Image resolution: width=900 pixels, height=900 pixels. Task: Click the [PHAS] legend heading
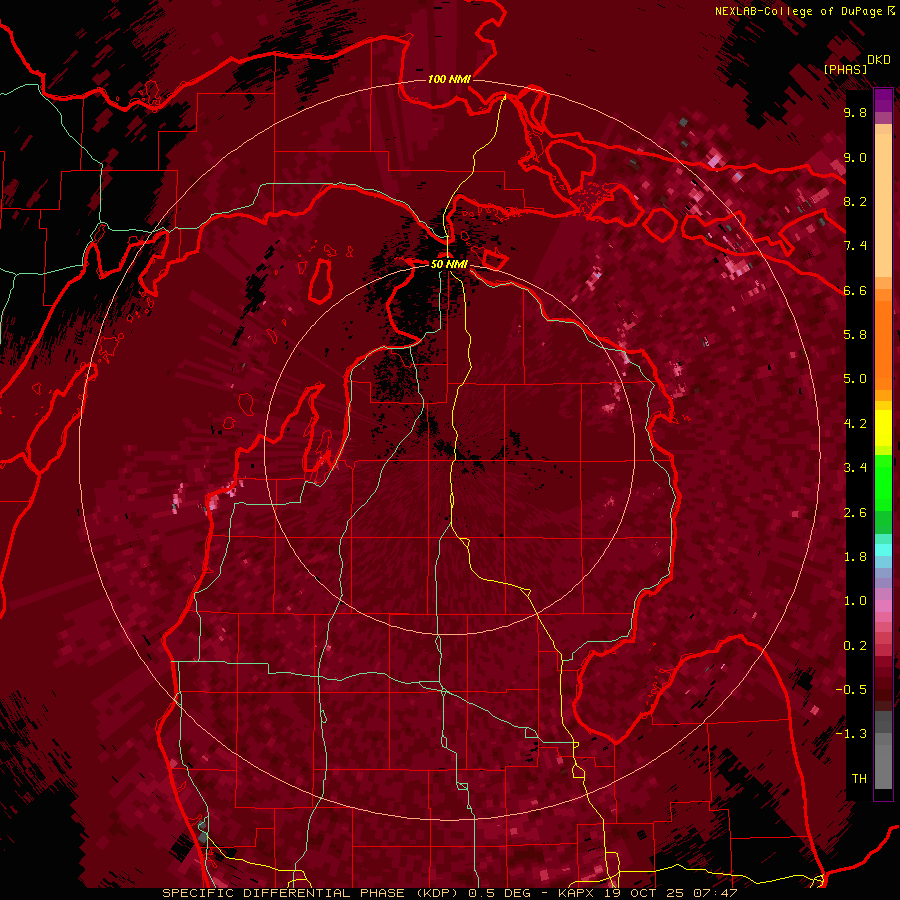tap(845, 69)
